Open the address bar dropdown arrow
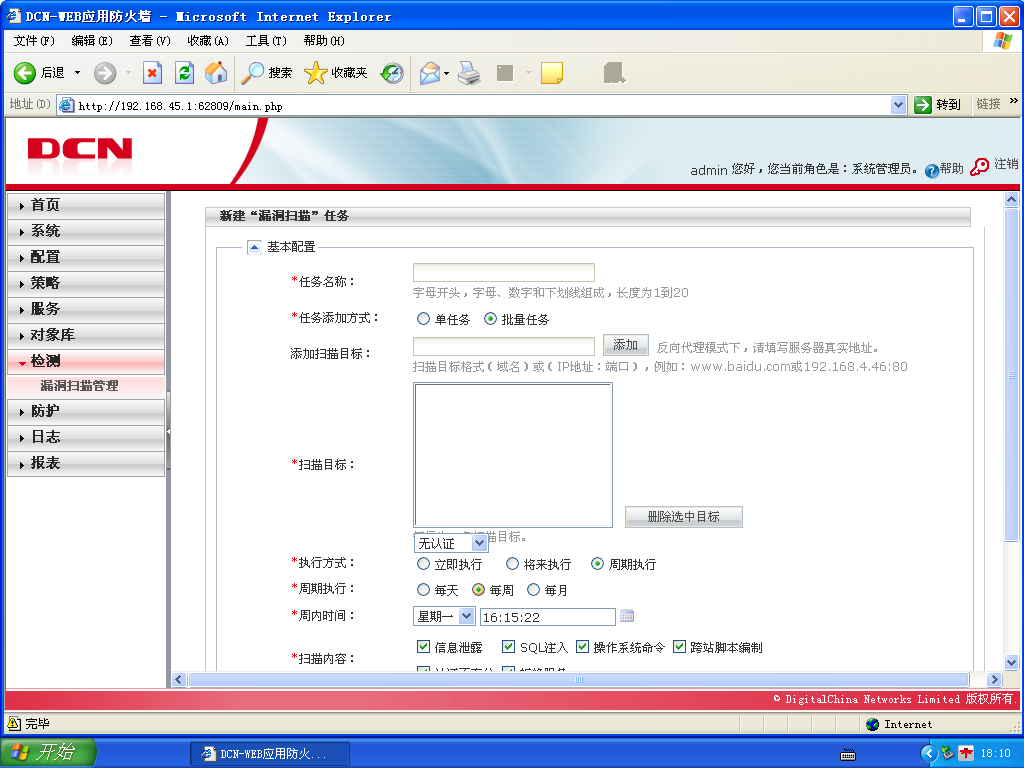Screen dimensions: 1024x768 pyautogui.click(x=899, y=104)
